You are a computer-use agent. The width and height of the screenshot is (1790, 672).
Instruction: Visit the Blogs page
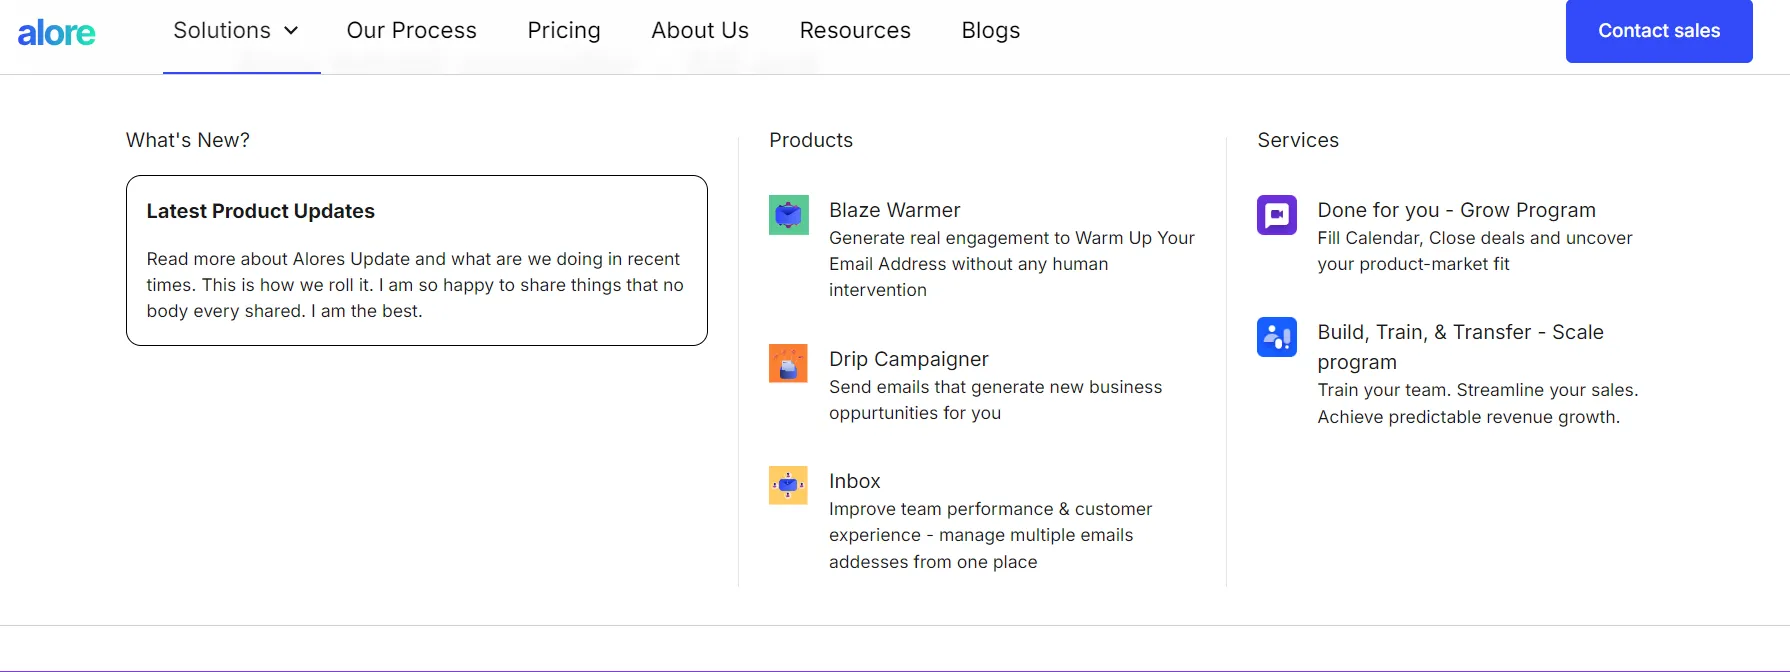point(991,31)
